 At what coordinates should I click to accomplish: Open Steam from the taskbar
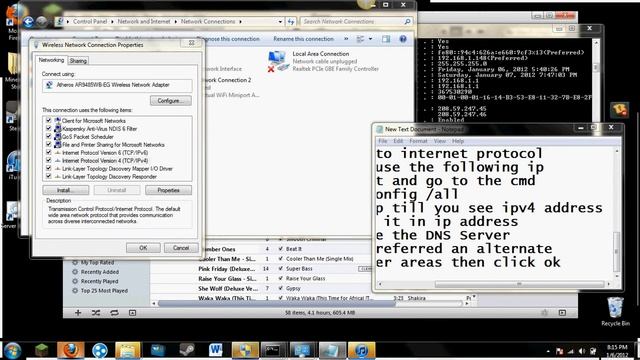[x=187, y=350]
